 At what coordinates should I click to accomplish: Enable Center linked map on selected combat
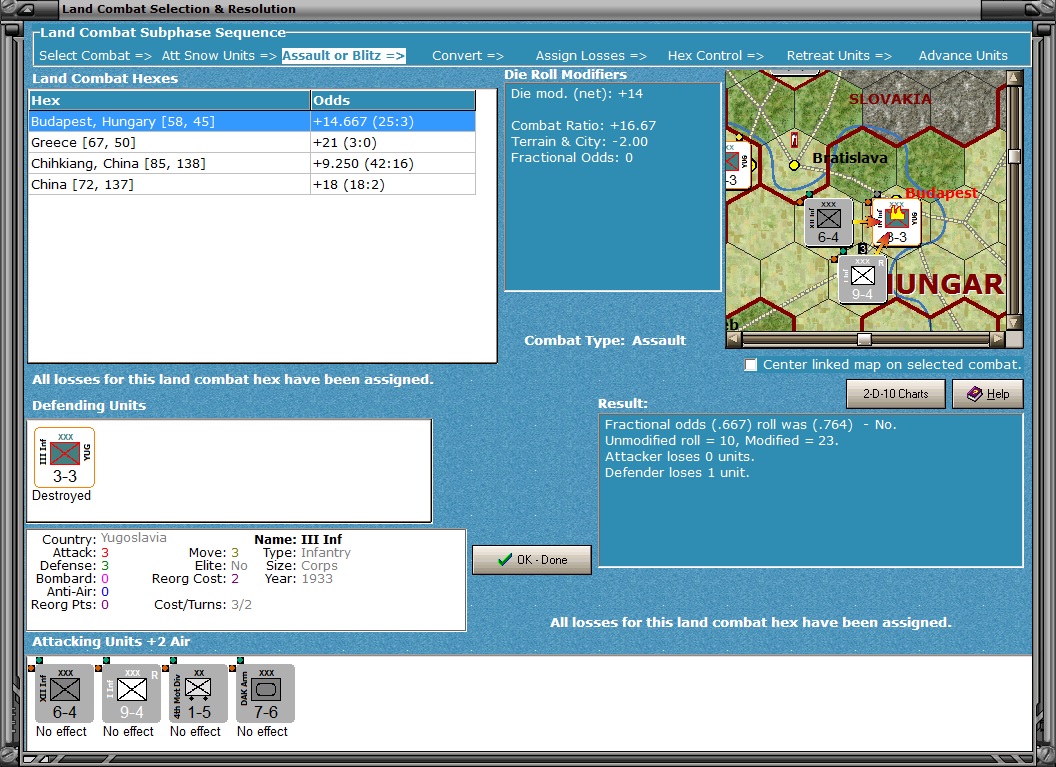click(x=750, y=364)
